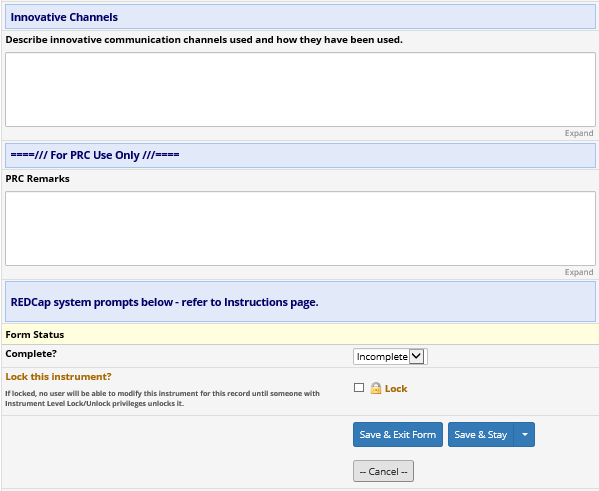Expand the PRC Remarks text box
Image resolution: width=599 pixels, height=491 pixels.
coord(579,272)
